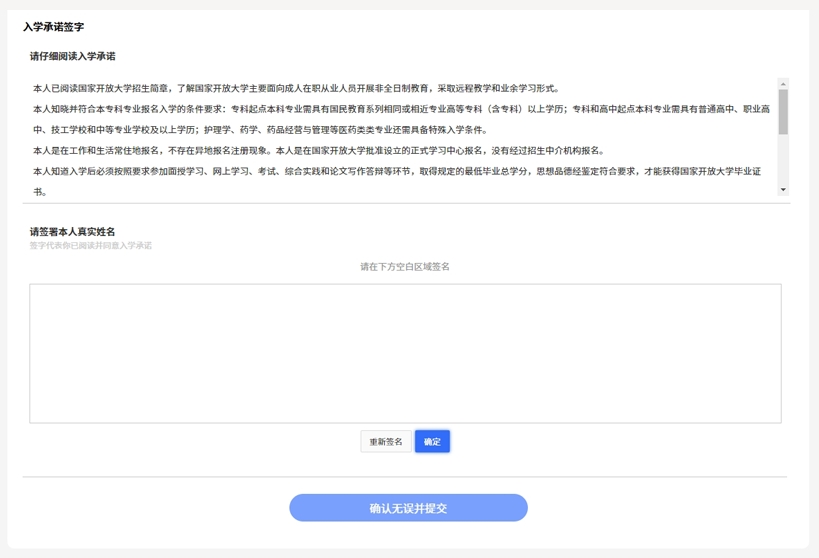Viewport: 819px width, 558px height.
Task: Click paragraph starting 本人知道入学后必须按照要求
Action: pyautogui.click(x=397, y=181)
